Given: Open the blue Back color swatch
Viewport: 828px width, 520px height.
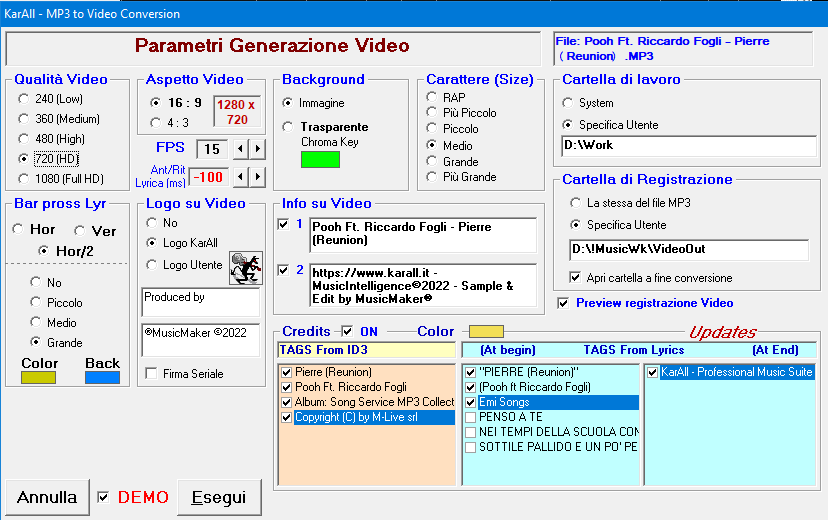Looking at the screenshot, I should 102,377.
